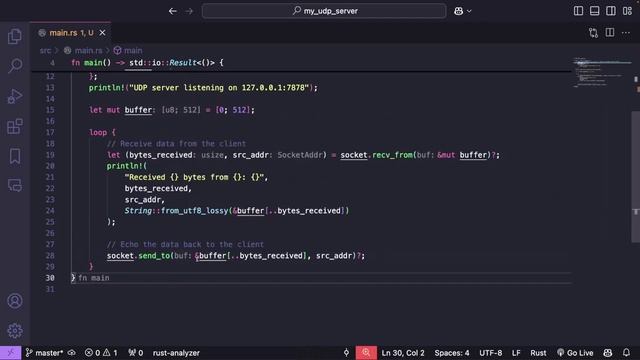Screen dimensions: 640x360
Task: Open the Manage settings gear
Action: [x=15, y=330]
